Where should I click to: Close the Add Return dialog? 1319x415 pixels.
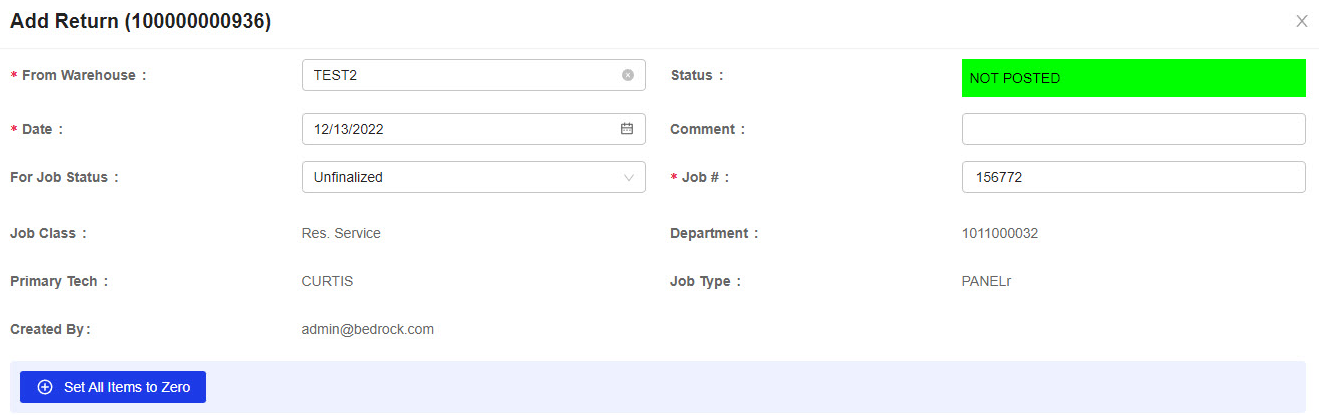(x=1302, y=21)
